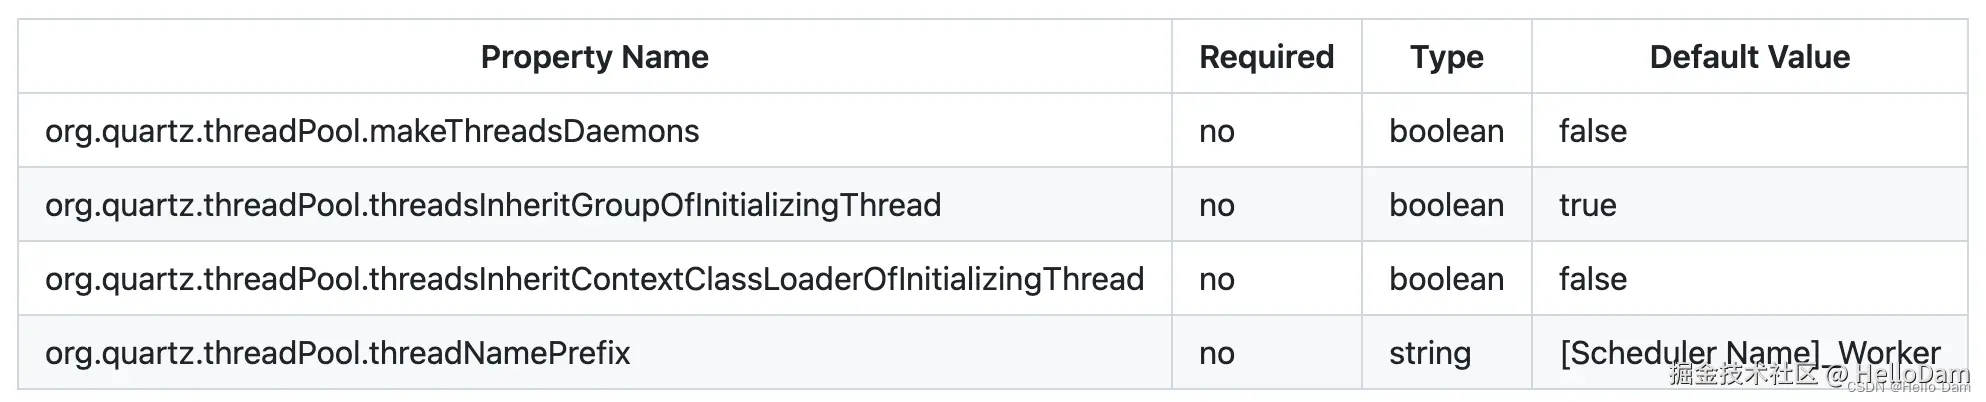Viewport: 1986px width, 402px height.
Task: Click the string type cell
Action: pos(1429,353)
